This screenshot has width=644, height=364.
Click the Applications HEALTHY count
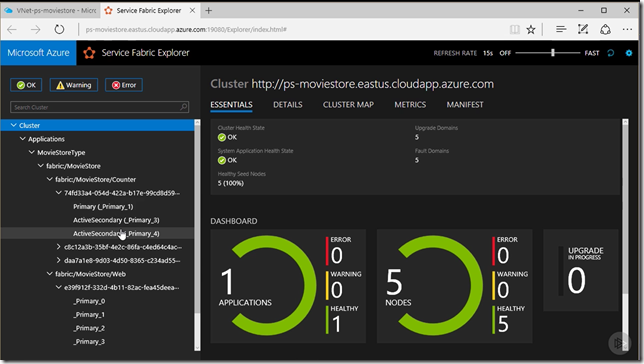click(336, 325)
